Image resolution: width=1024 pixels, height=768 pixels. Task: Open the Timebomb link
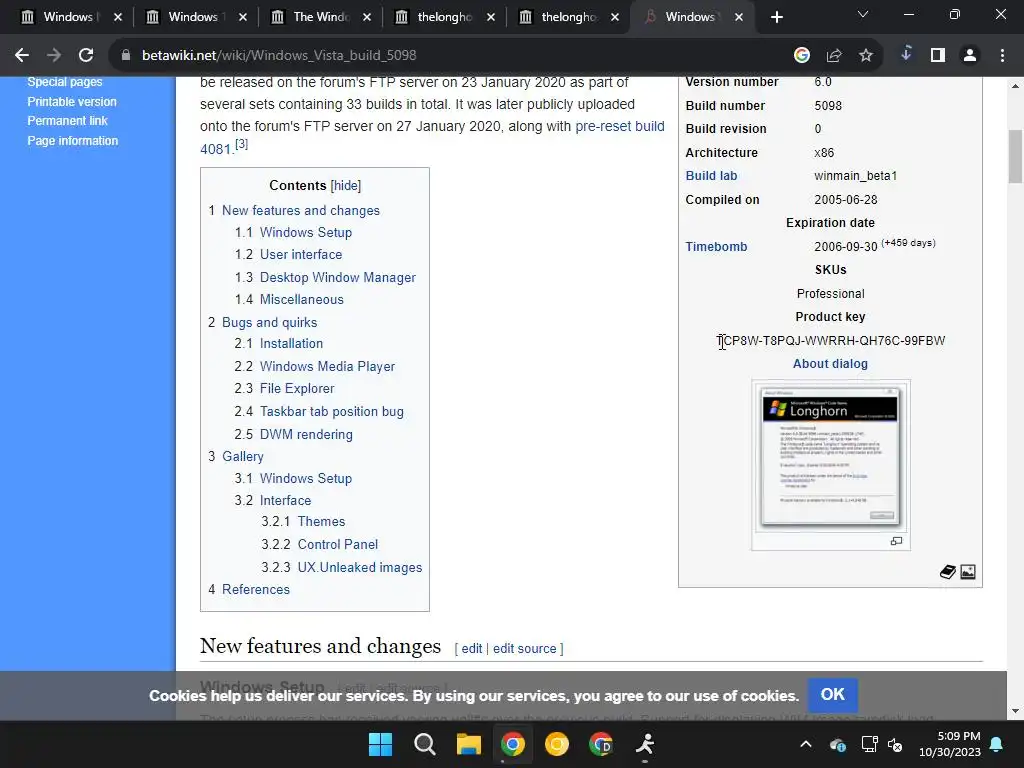pos(716,247)
